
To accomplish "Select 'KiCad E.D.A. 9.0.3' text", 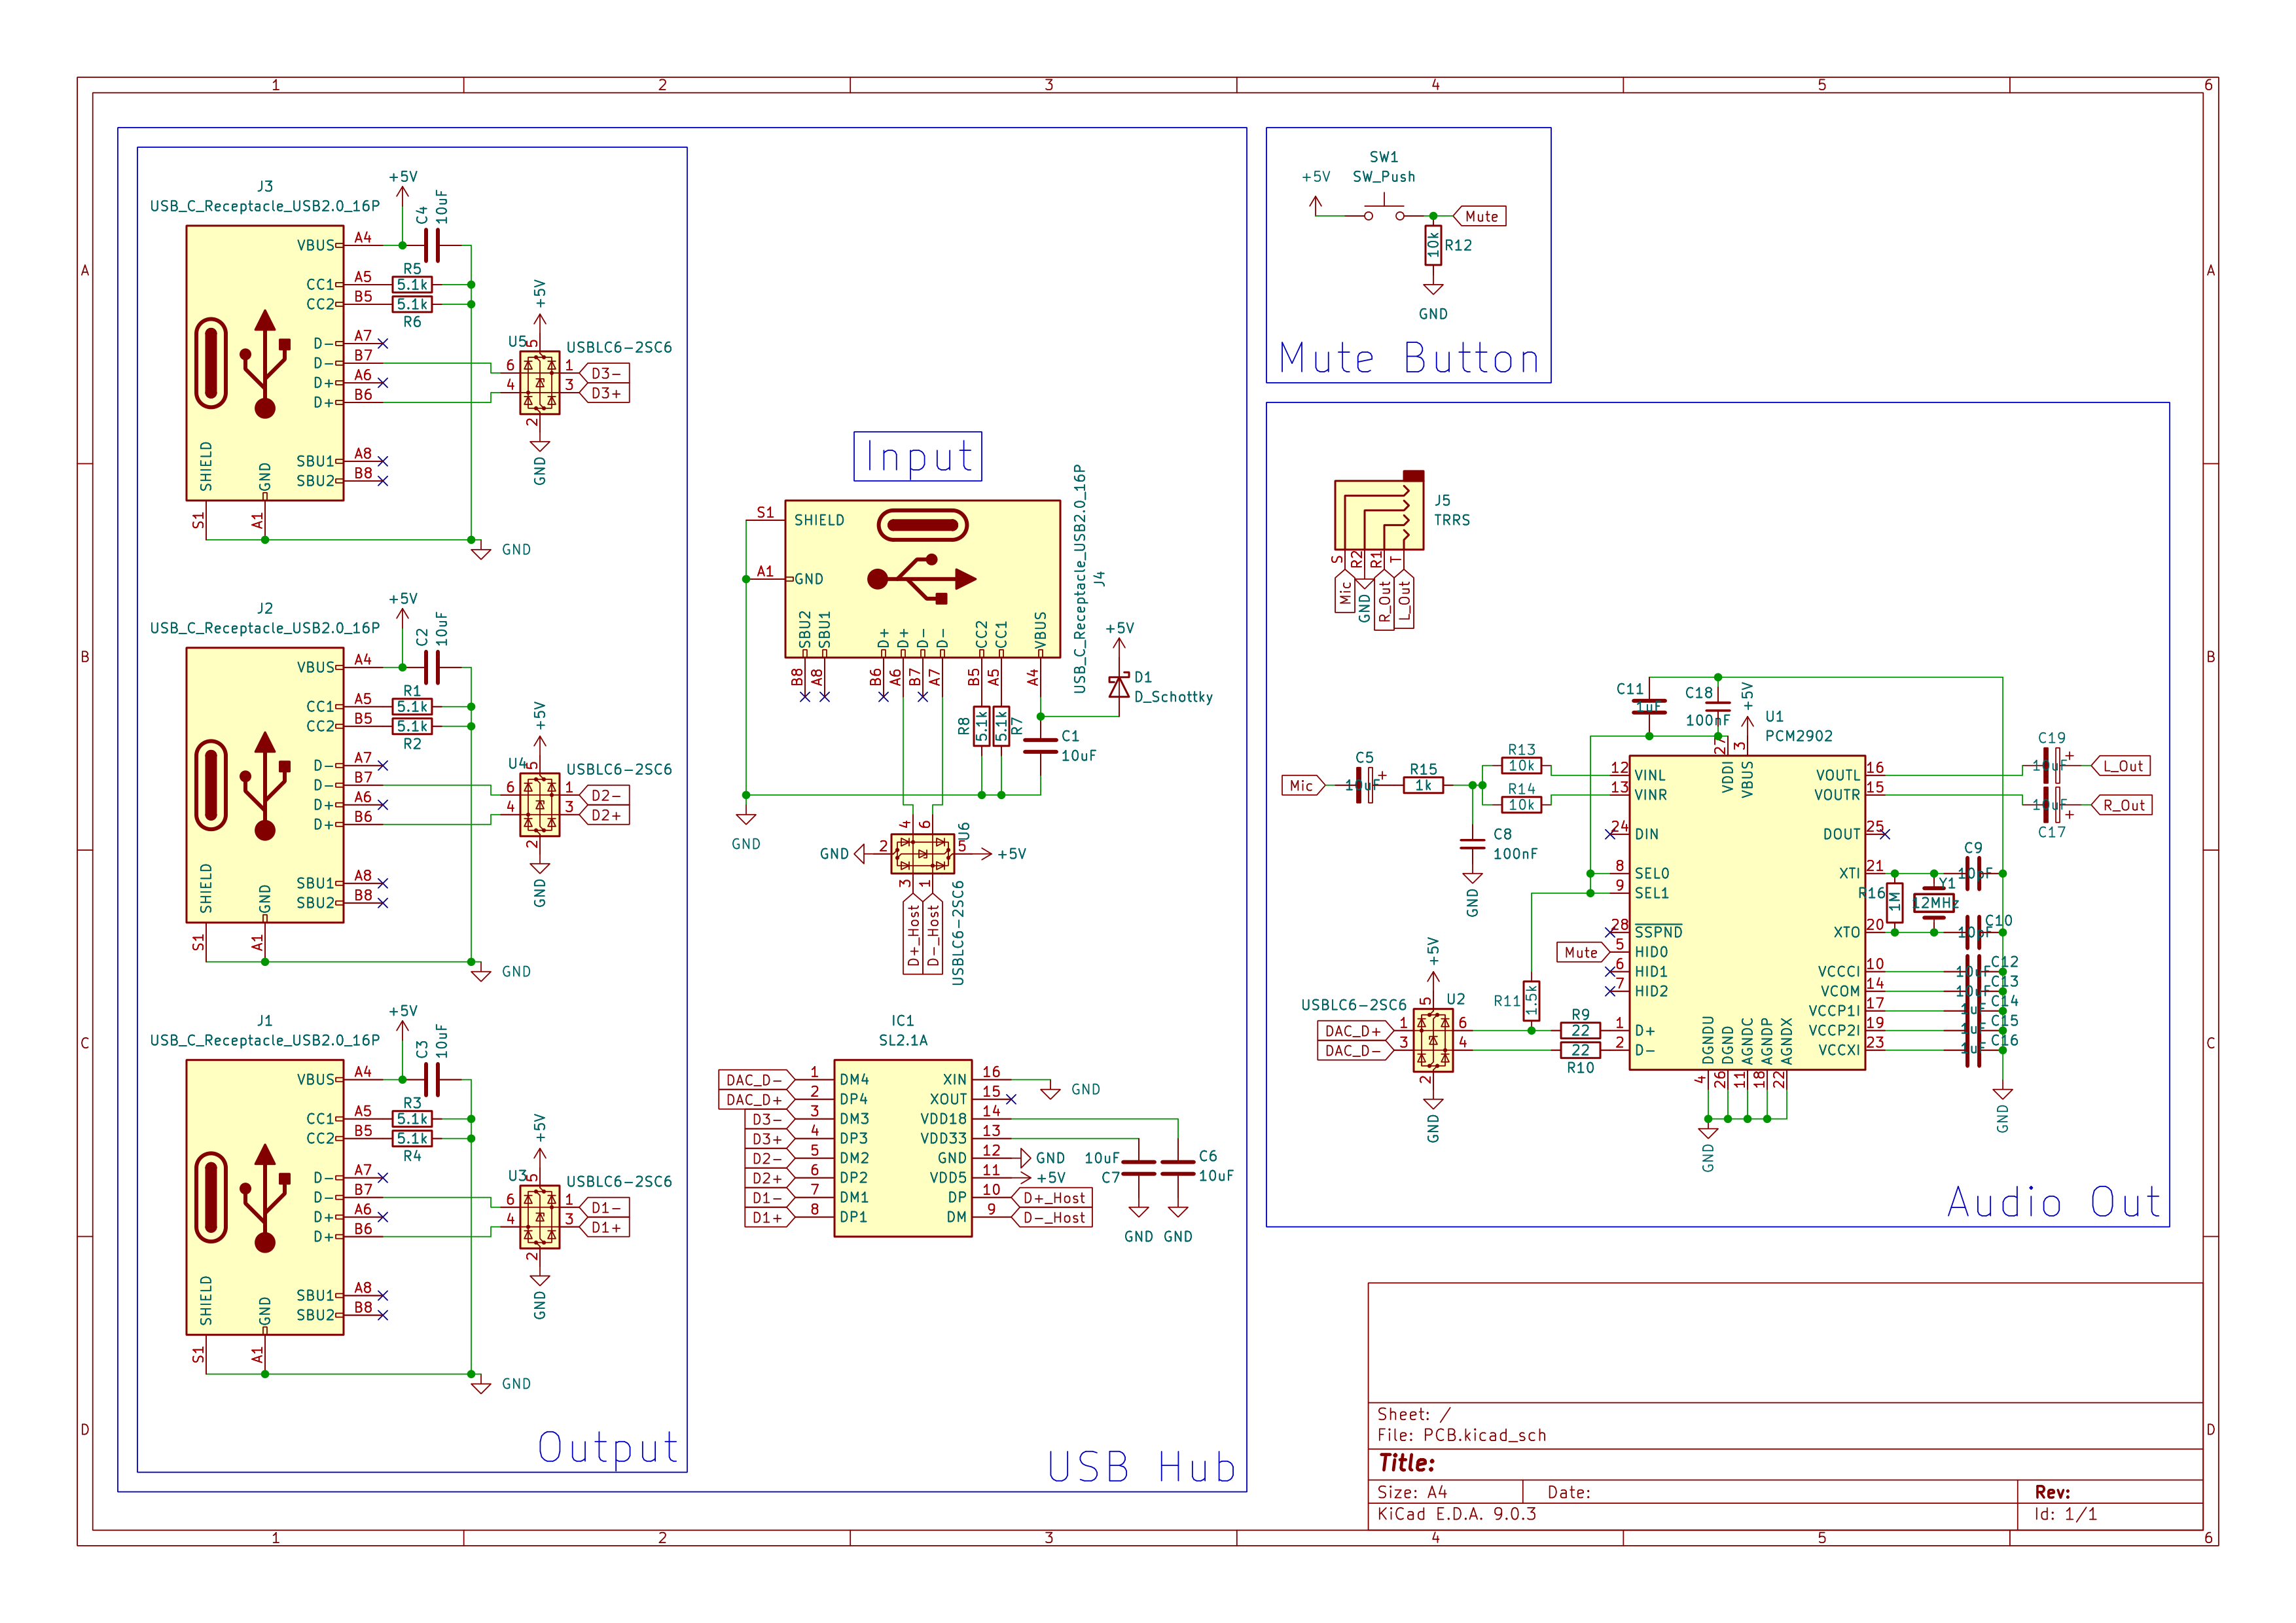I will (x=1456, y=1513).
